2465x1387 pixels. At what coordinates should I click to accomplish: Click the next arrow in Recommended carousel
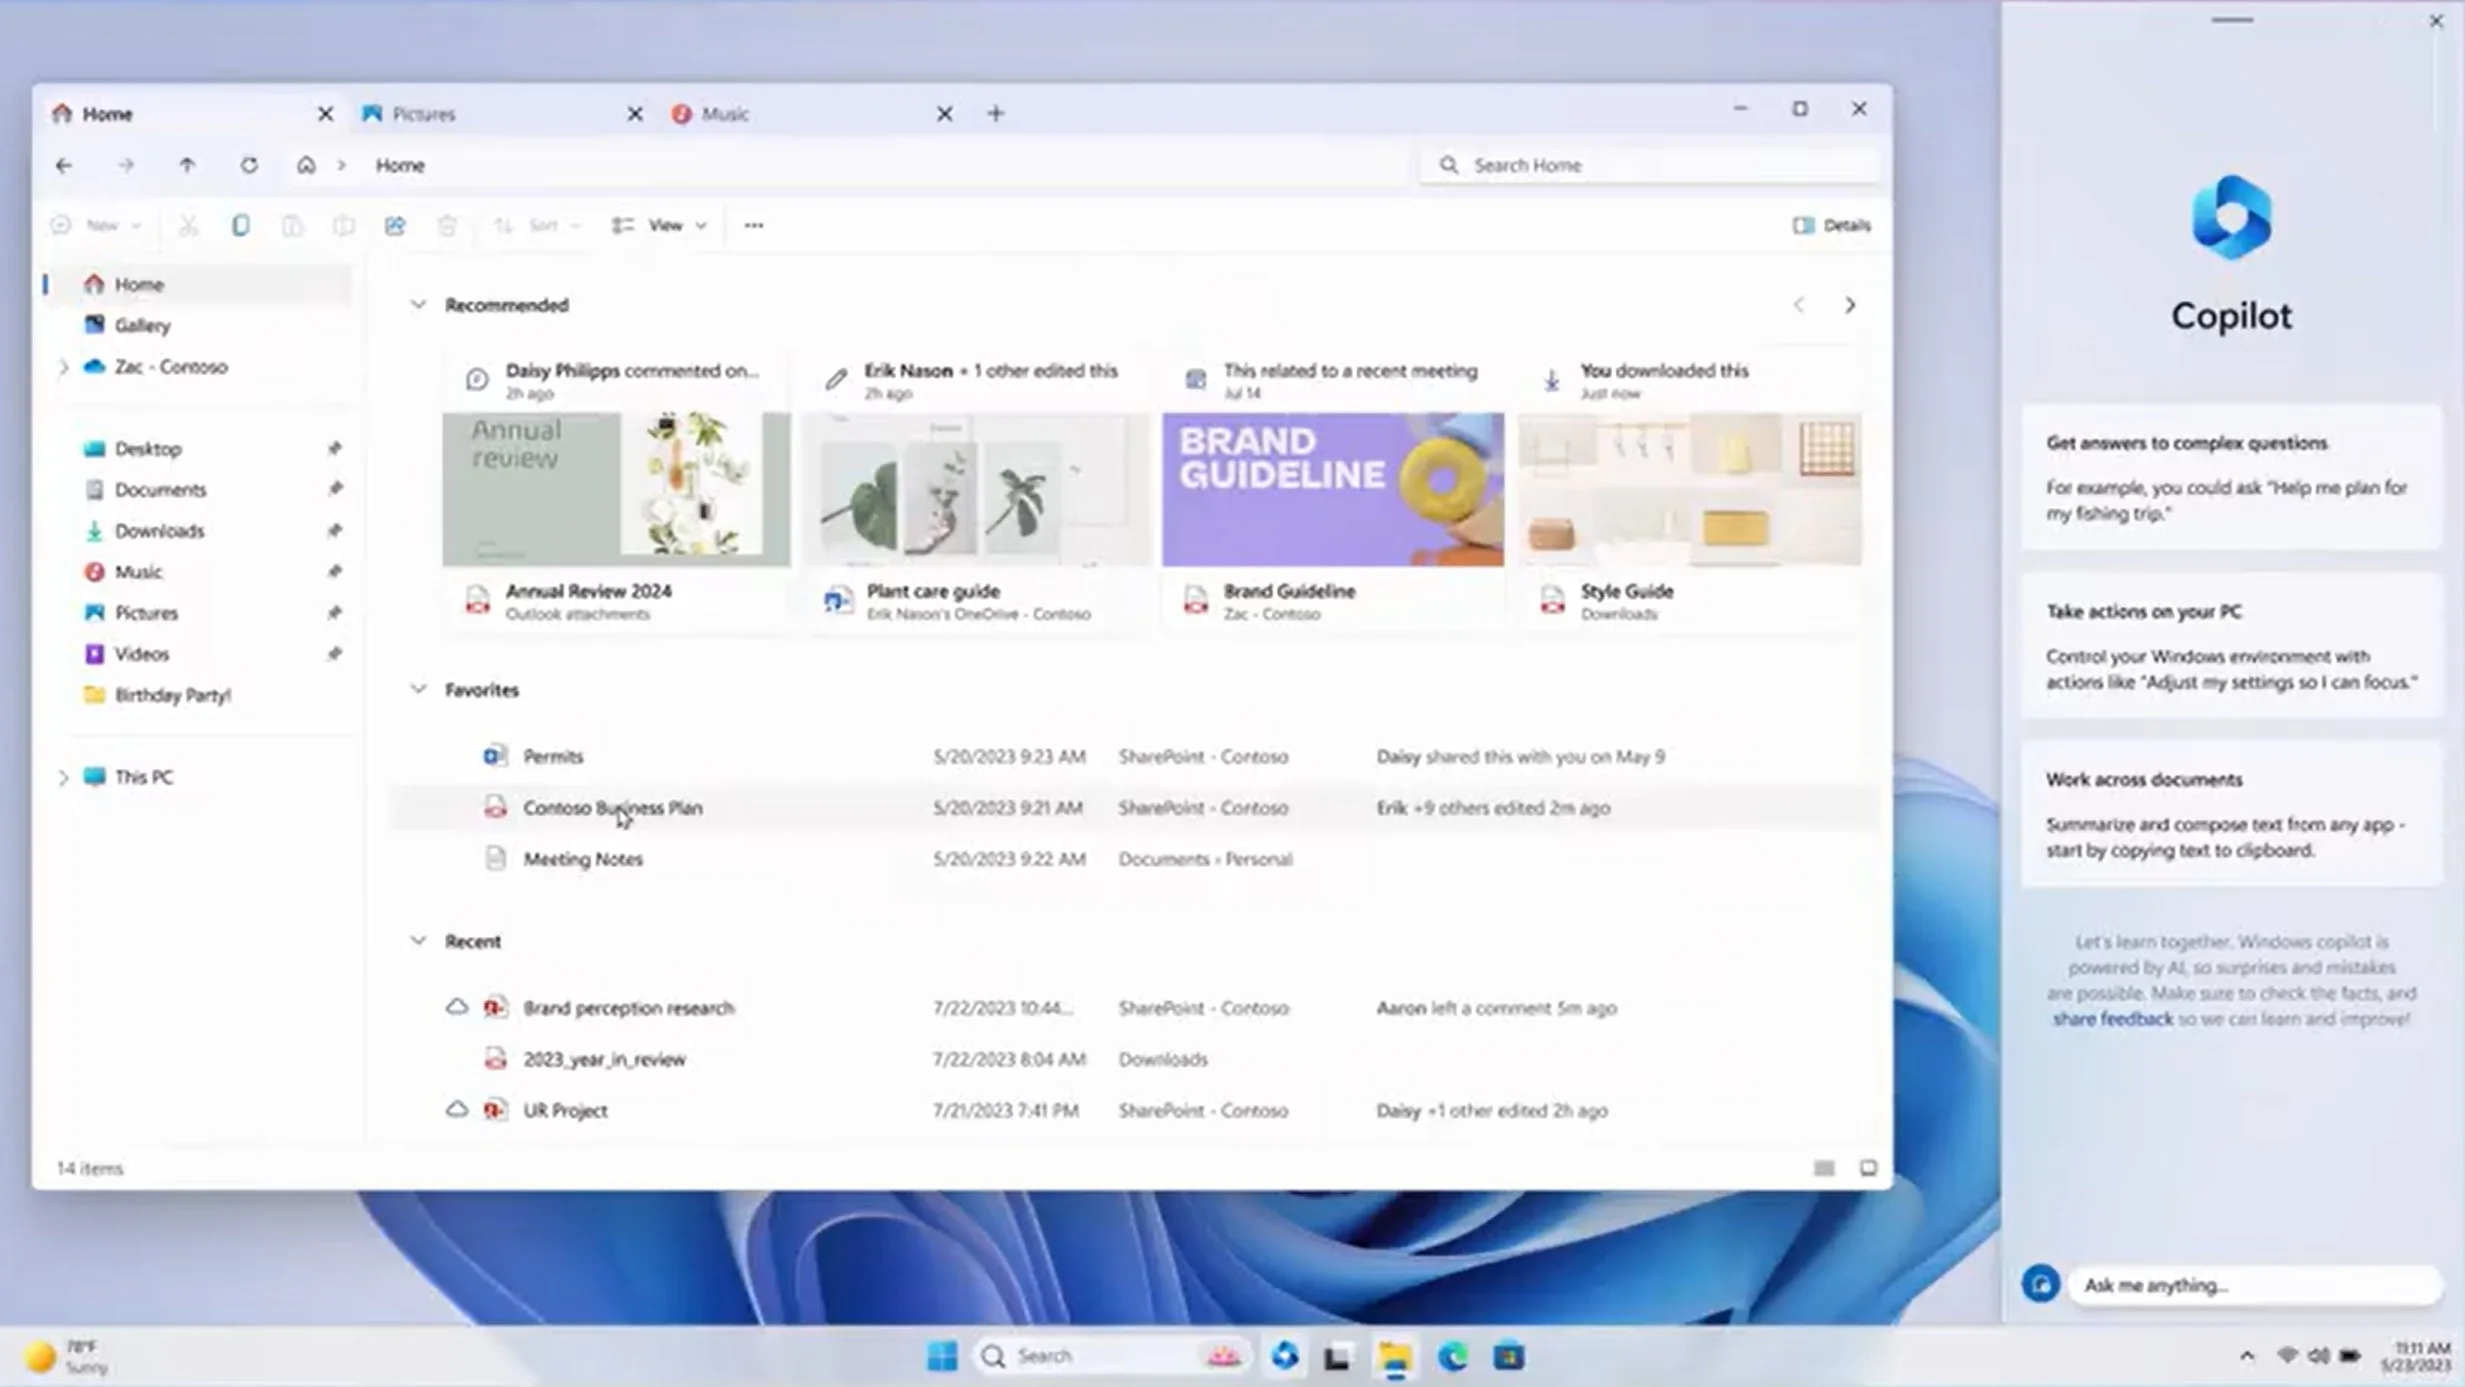pos(1849,304)
